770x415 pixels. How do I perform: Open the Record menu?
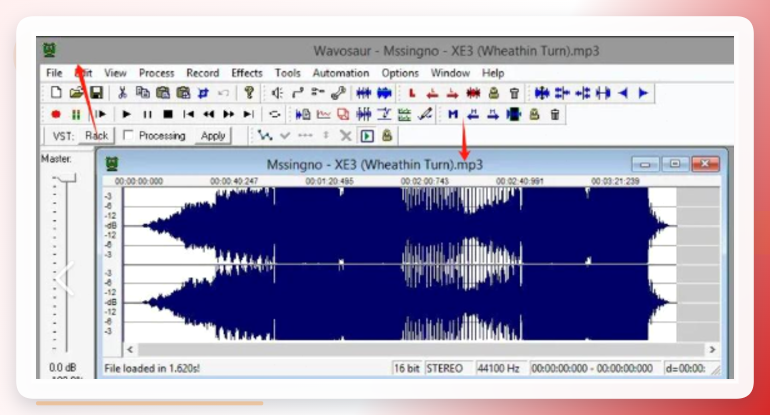202,73
